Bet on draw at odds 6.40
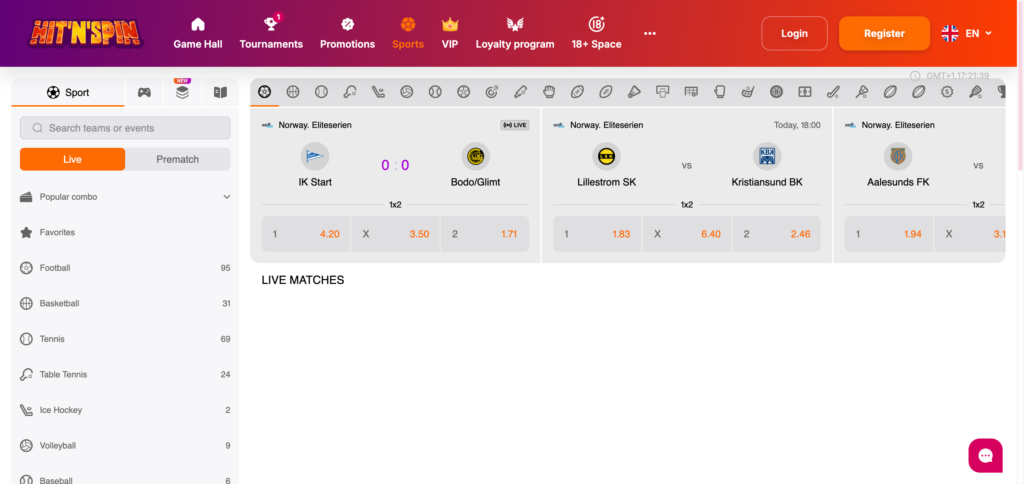1024x484 pixels. coord(687,234)
